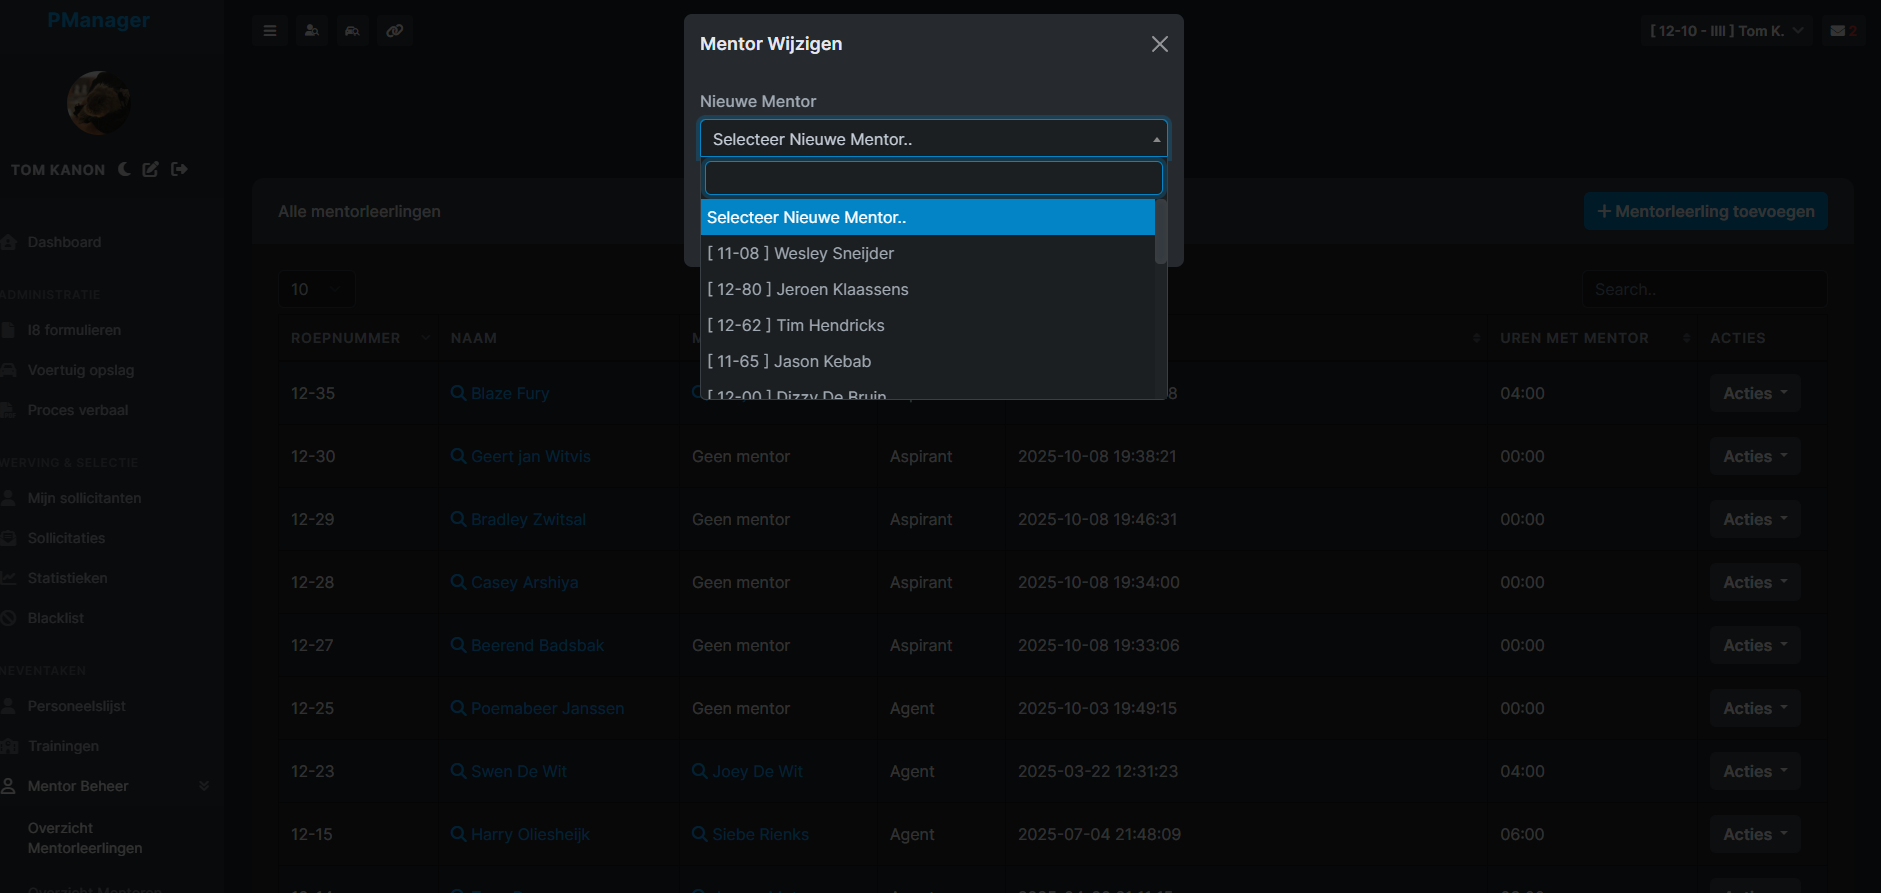Close the Mentor Wijzigen dialog
Image resolution: width=1881 pixels, height=893 pixels.
click(x=1159, y=44)
